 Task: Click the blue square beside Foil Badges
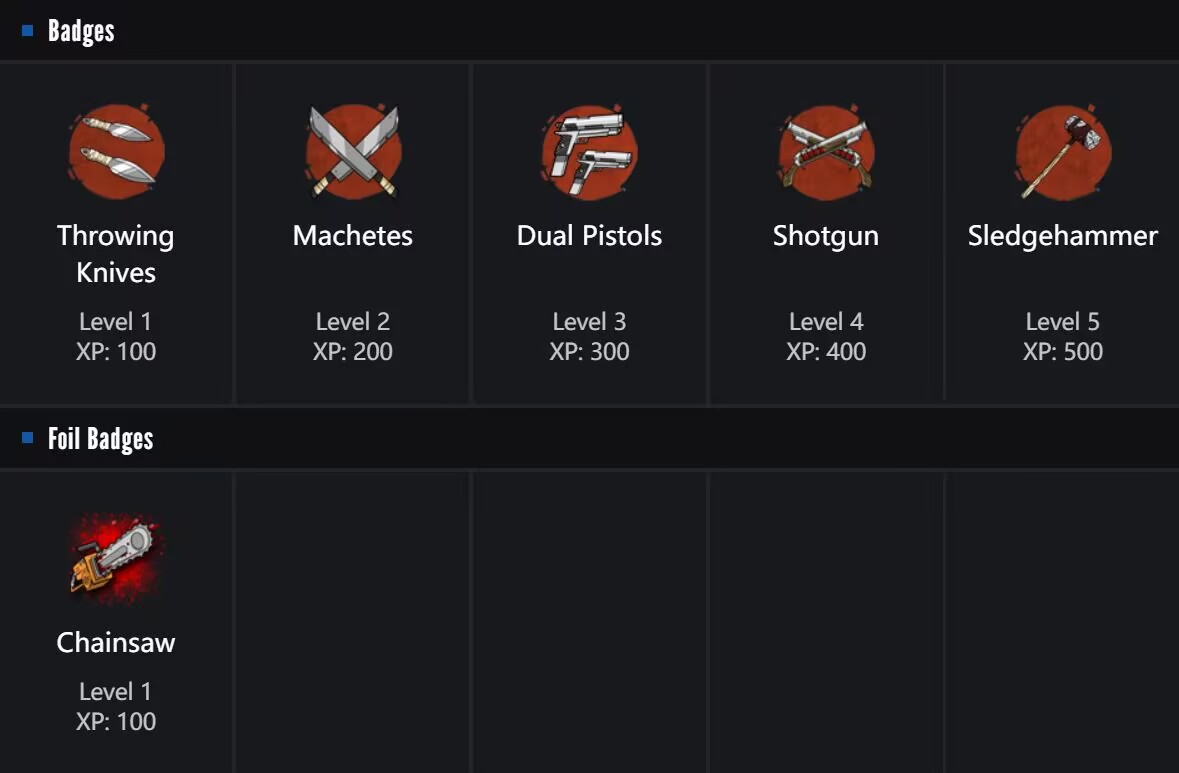click(x=28, y=438)
